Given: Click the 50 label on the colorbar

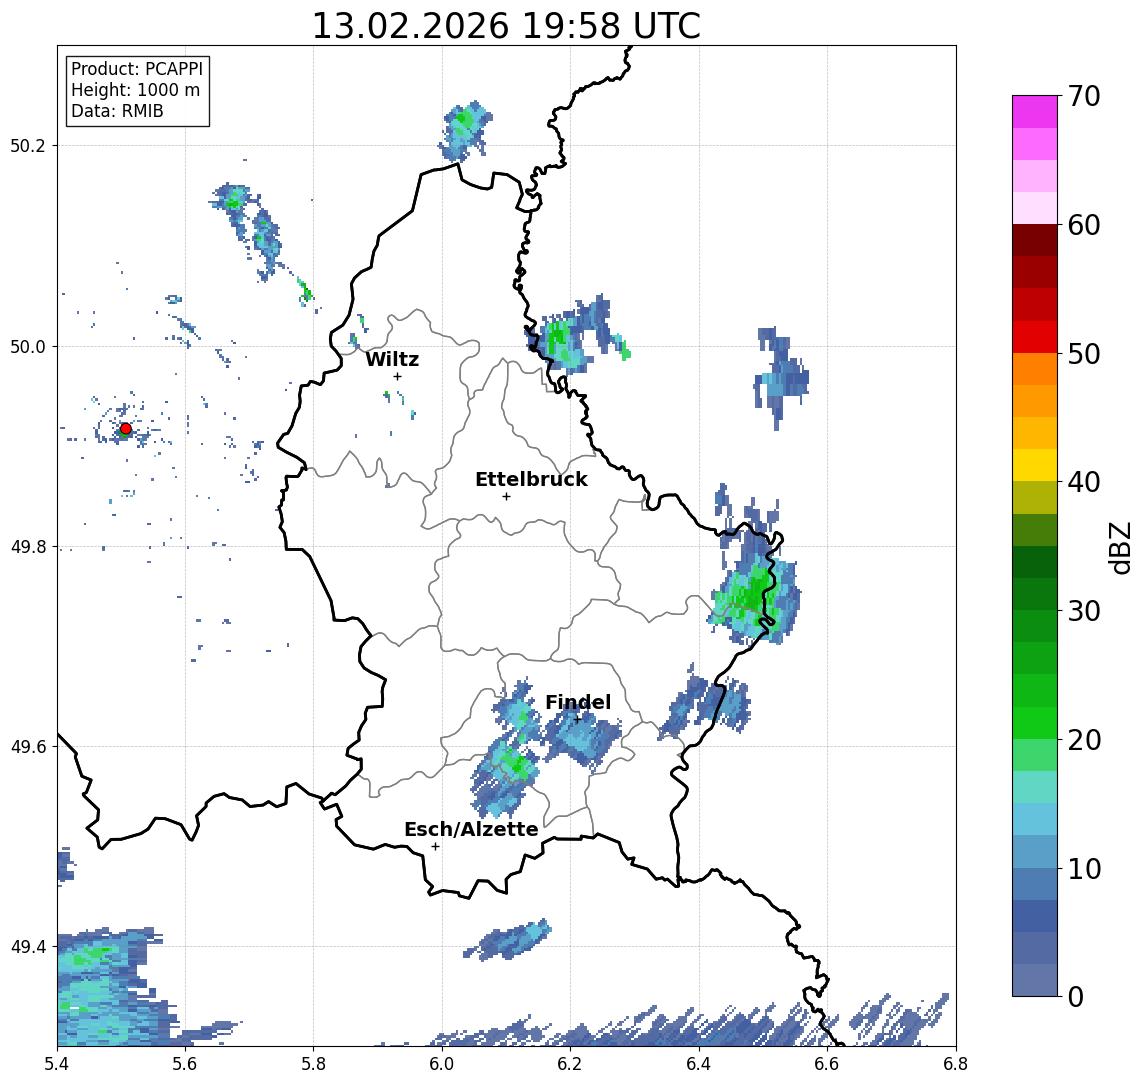Looking at the screenshot, I should [1083, 354].
